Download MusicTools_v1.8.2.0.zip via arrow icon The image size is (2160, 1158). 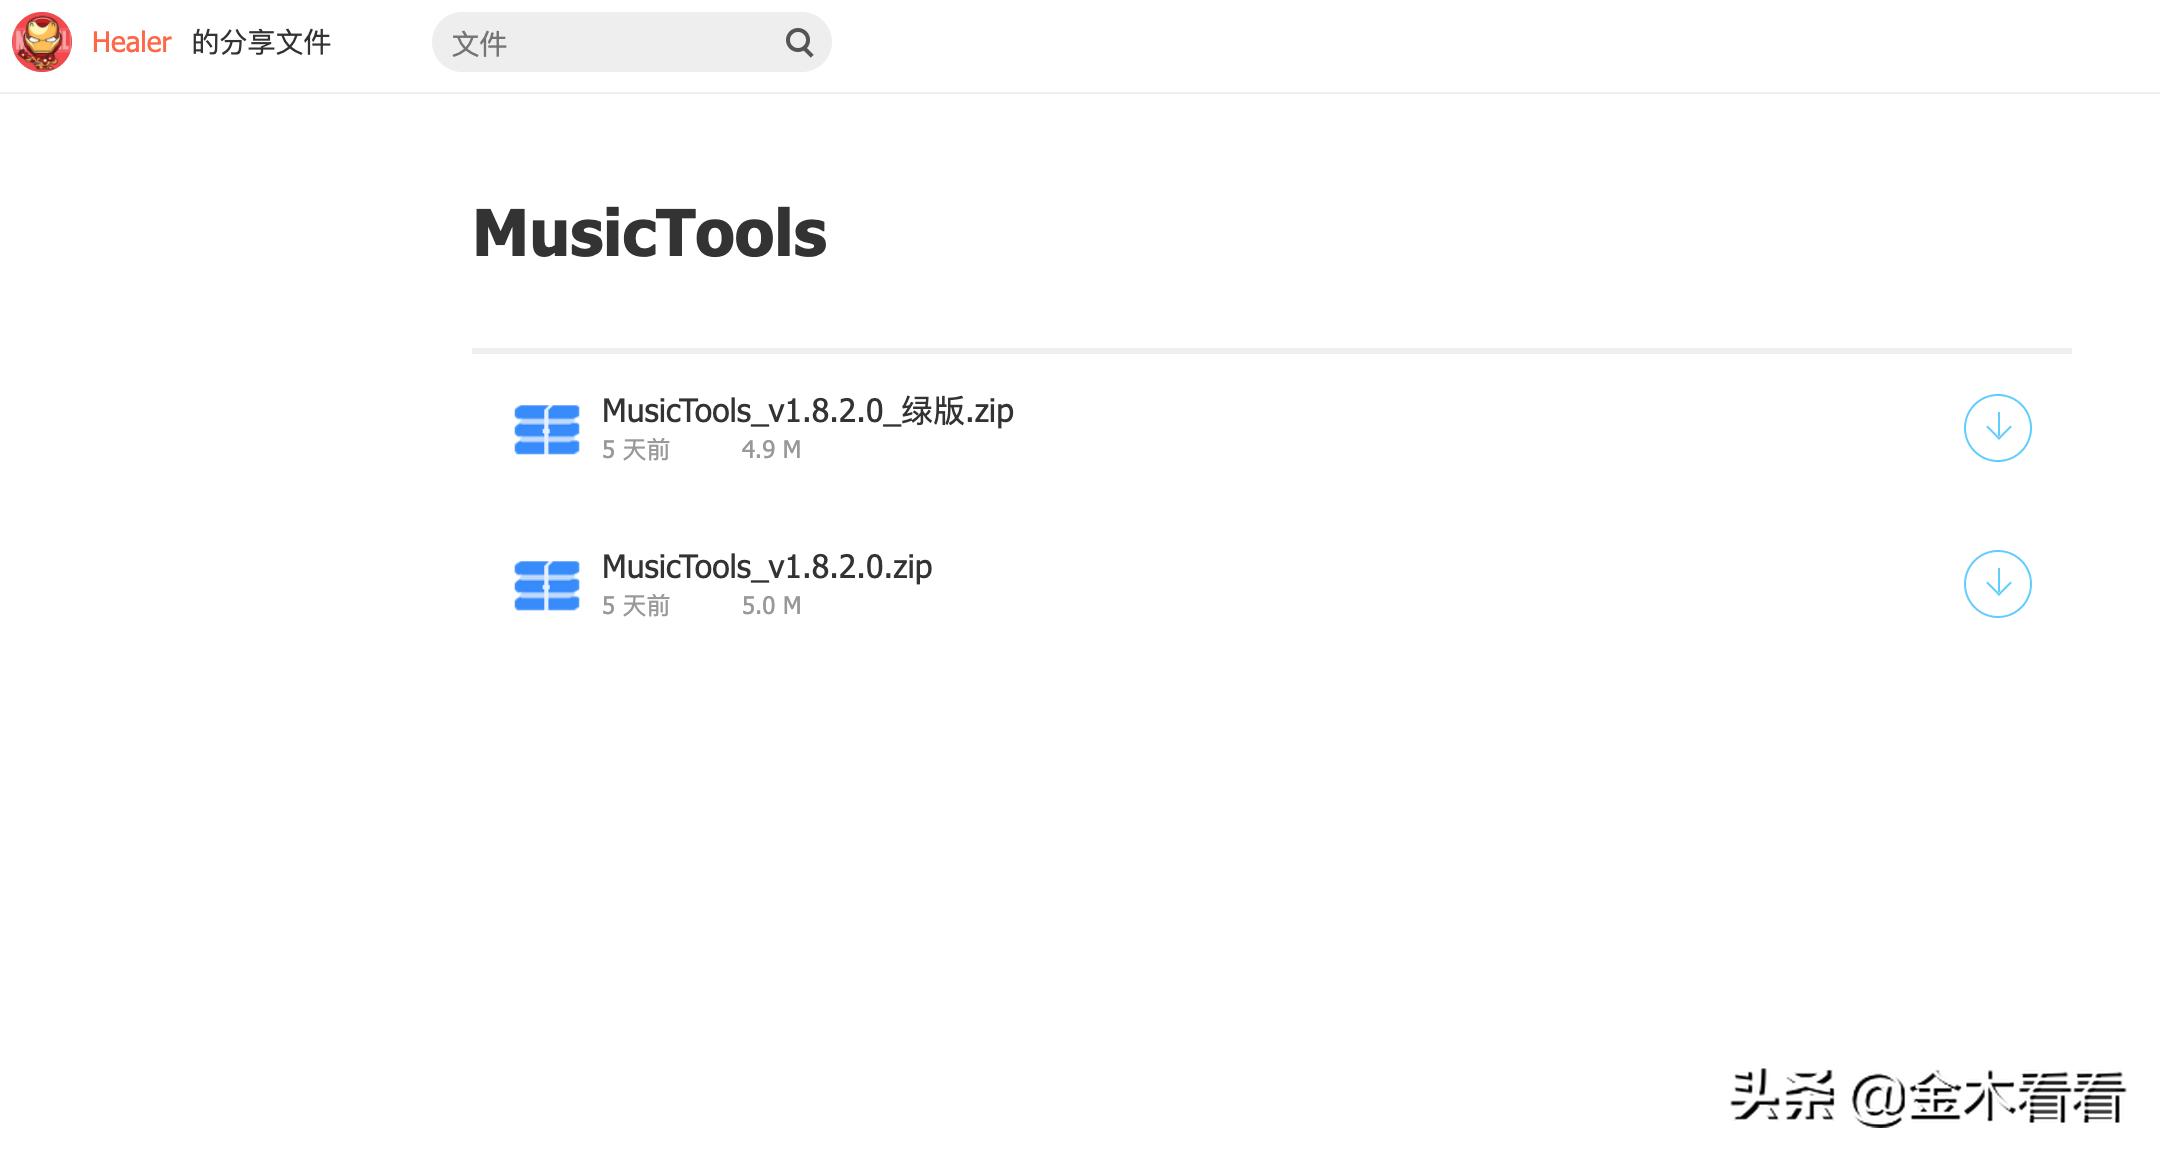click(1997, 584)
